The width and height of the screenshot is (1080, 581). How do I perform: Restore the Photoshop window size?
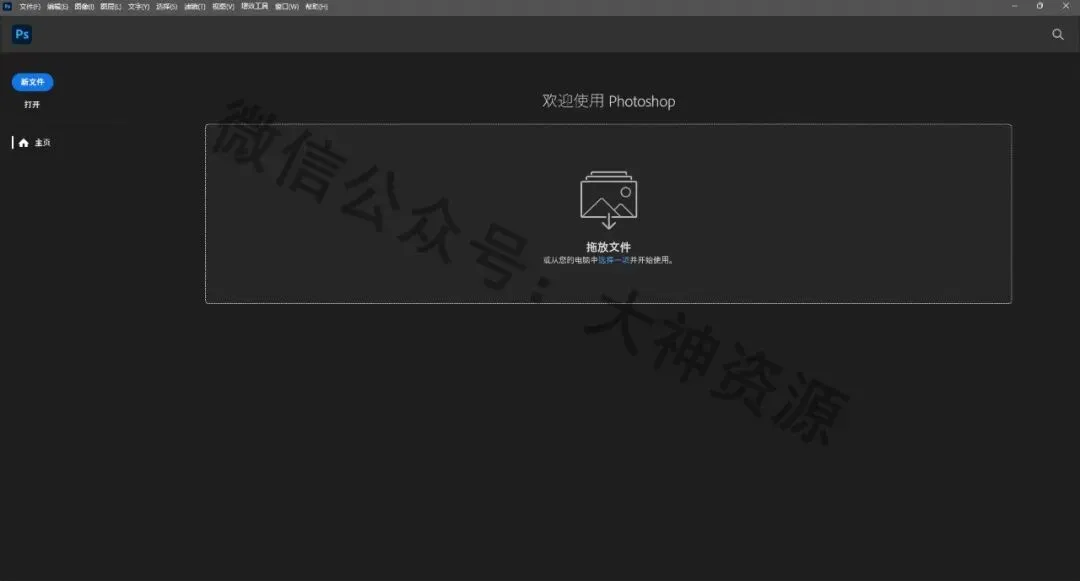click(x=1040, y=6)
